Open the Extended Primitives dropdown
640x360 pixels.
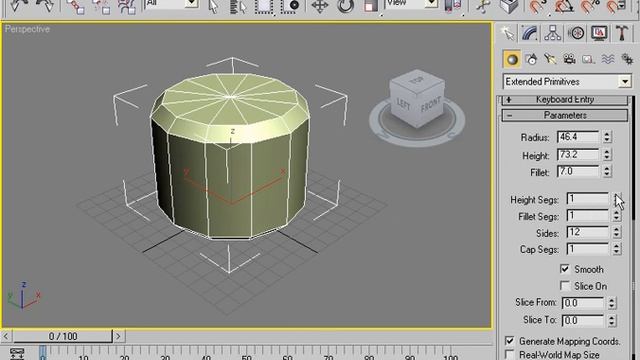pyautogui.click(x=624, y=82)
